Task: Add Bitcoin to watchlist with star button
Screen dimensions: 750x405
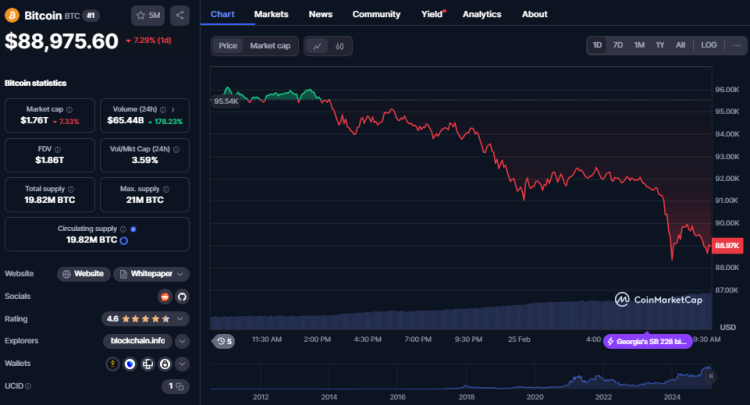Action: (149, 15)
